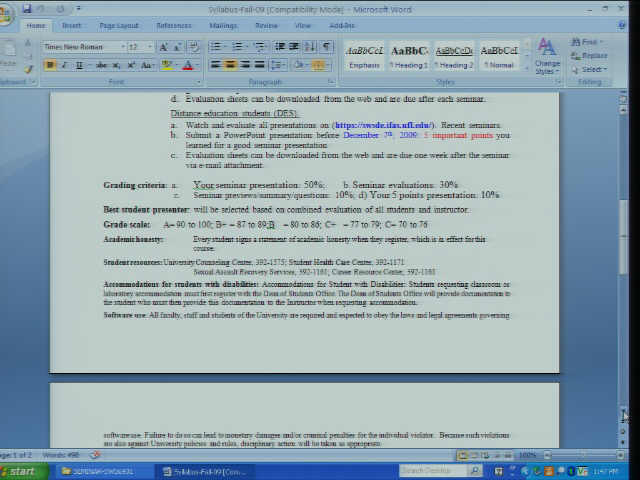Click the Grow Font icon
Image resolution: width=640 pixels, height=480 pixels.
coord(163,47)
